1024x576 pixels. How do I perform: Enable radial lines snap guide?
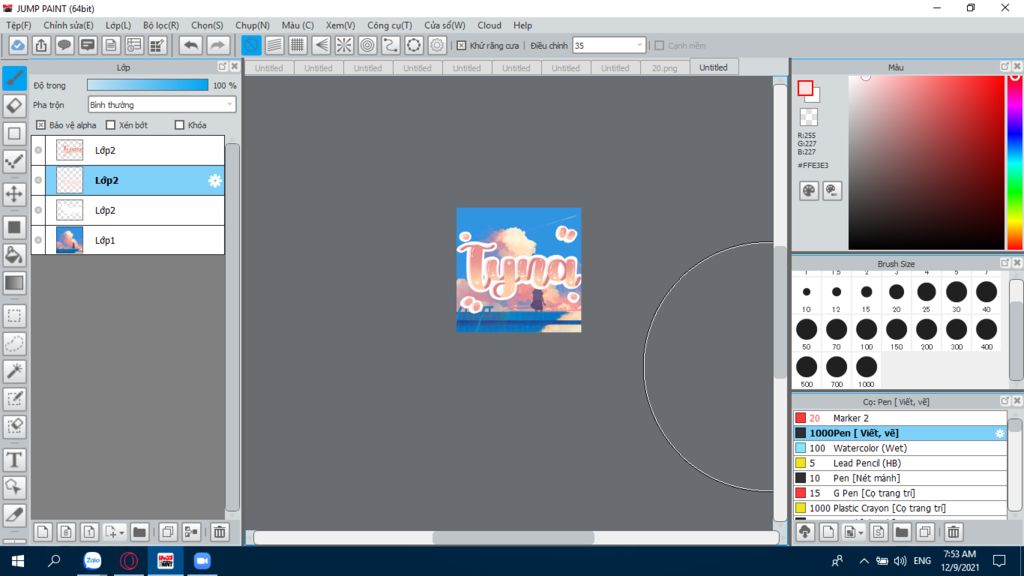344,45
